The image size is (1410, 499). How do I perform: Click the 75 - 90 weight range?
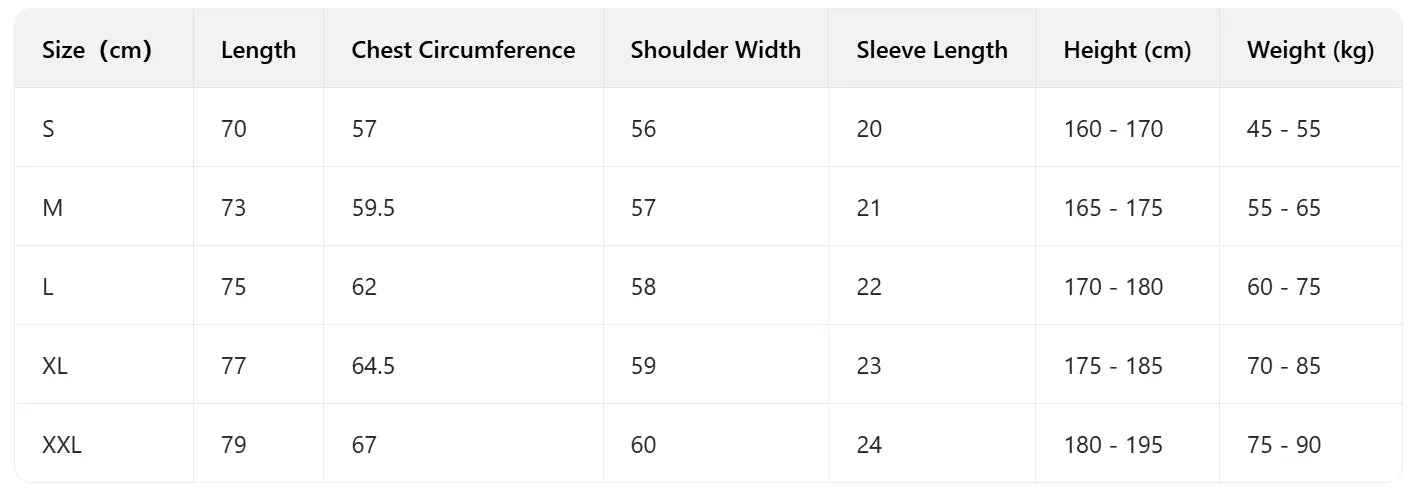[1284, 445]
